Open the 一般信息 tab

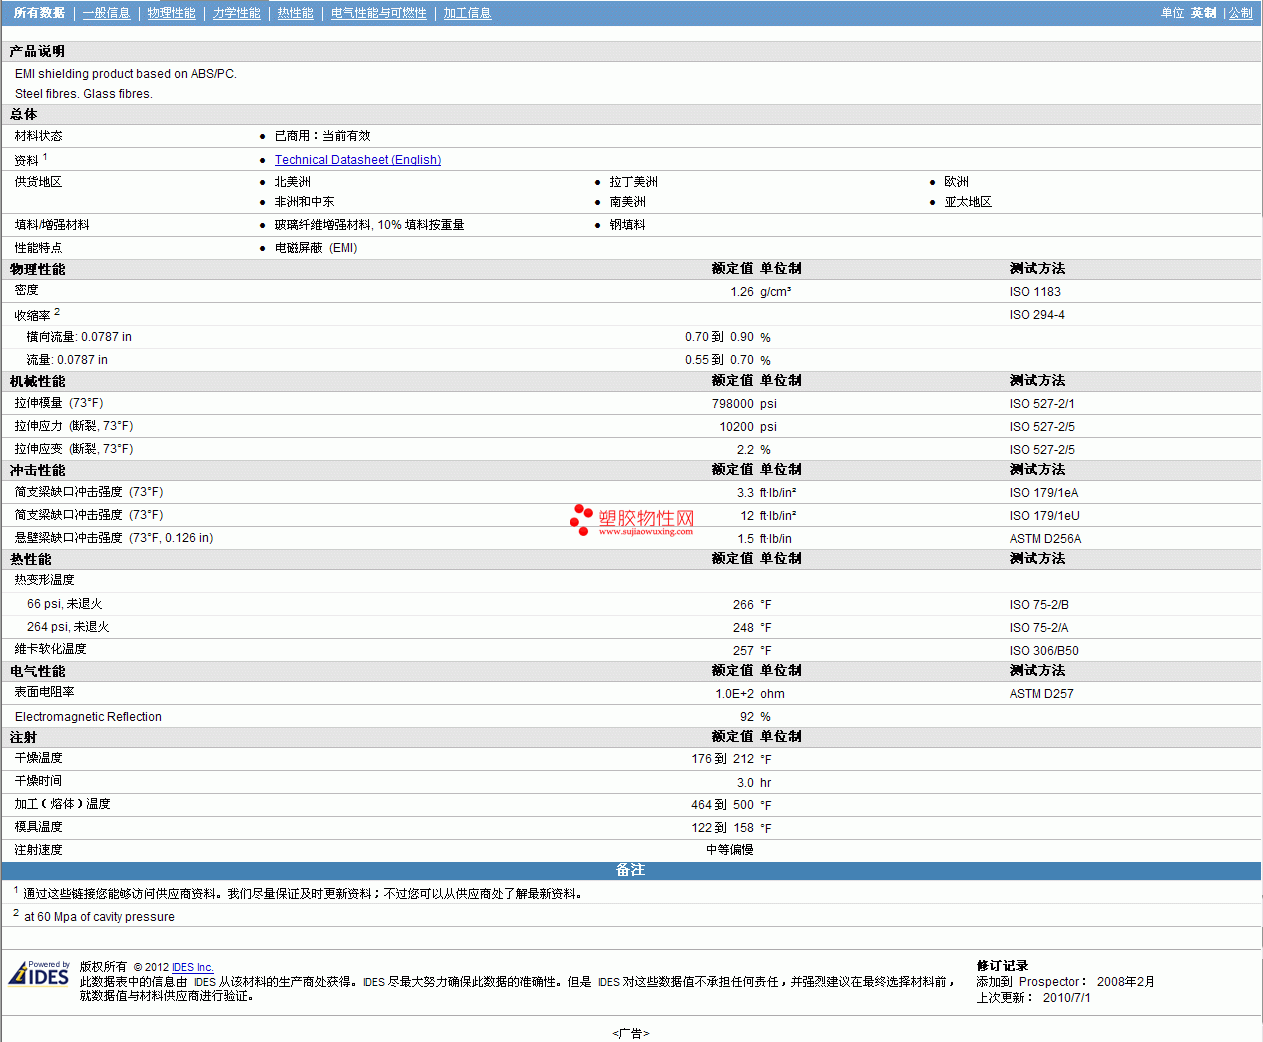pyautogui.click(x=106, y=13)
